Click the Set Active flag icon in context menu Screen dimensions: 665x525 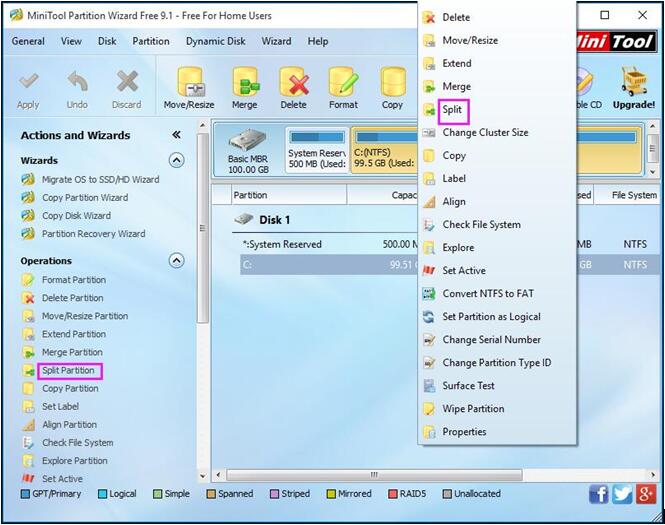429,271
